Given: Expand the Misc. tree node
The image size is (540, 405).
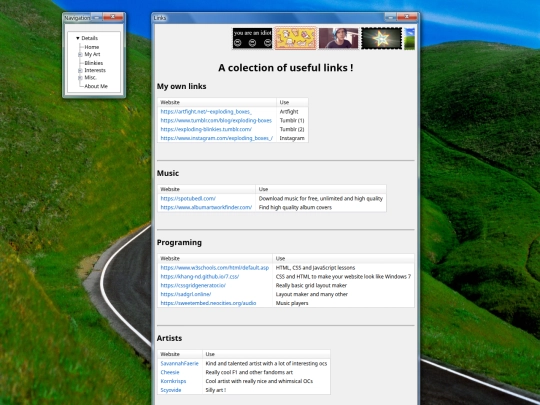Looking at the screenshot, I should [x=80, y=78].
